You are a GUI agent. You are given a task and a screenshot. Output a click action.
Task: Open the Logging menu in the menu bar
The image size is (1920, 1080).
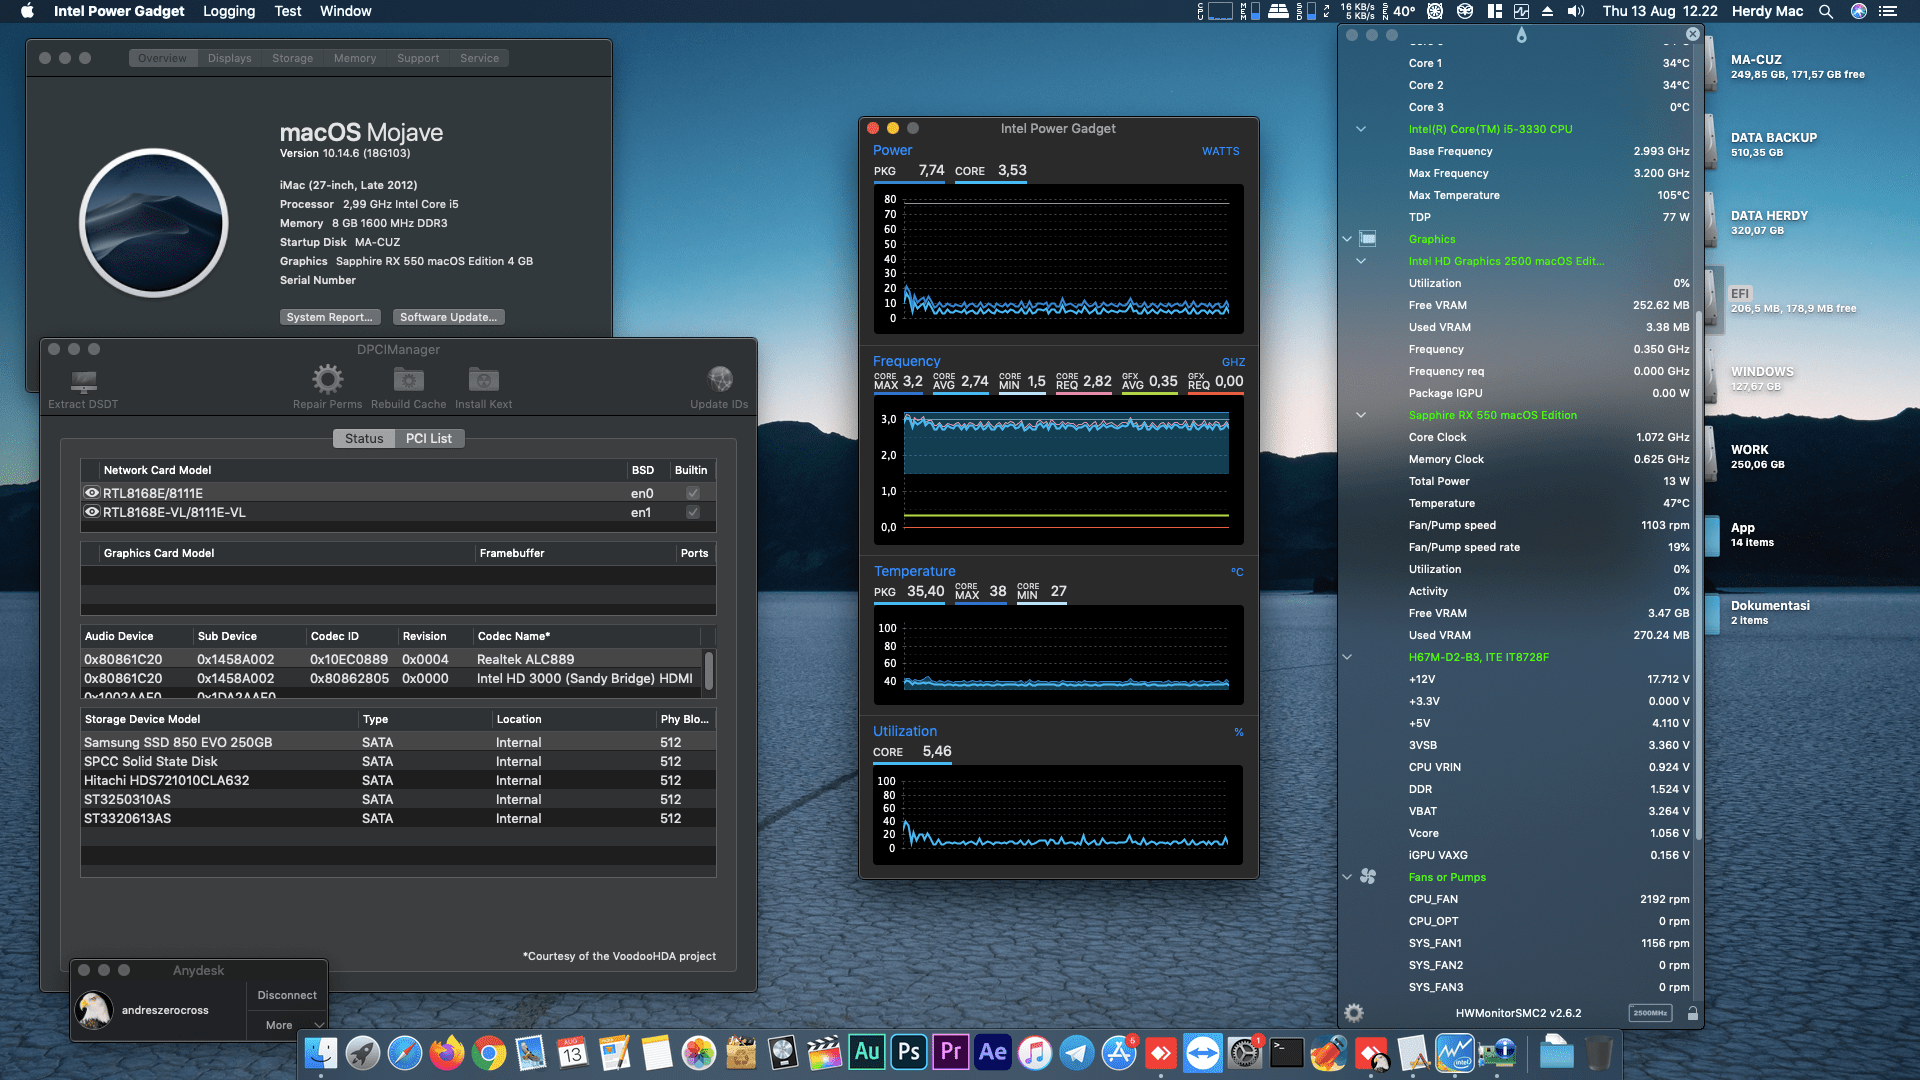228,11
